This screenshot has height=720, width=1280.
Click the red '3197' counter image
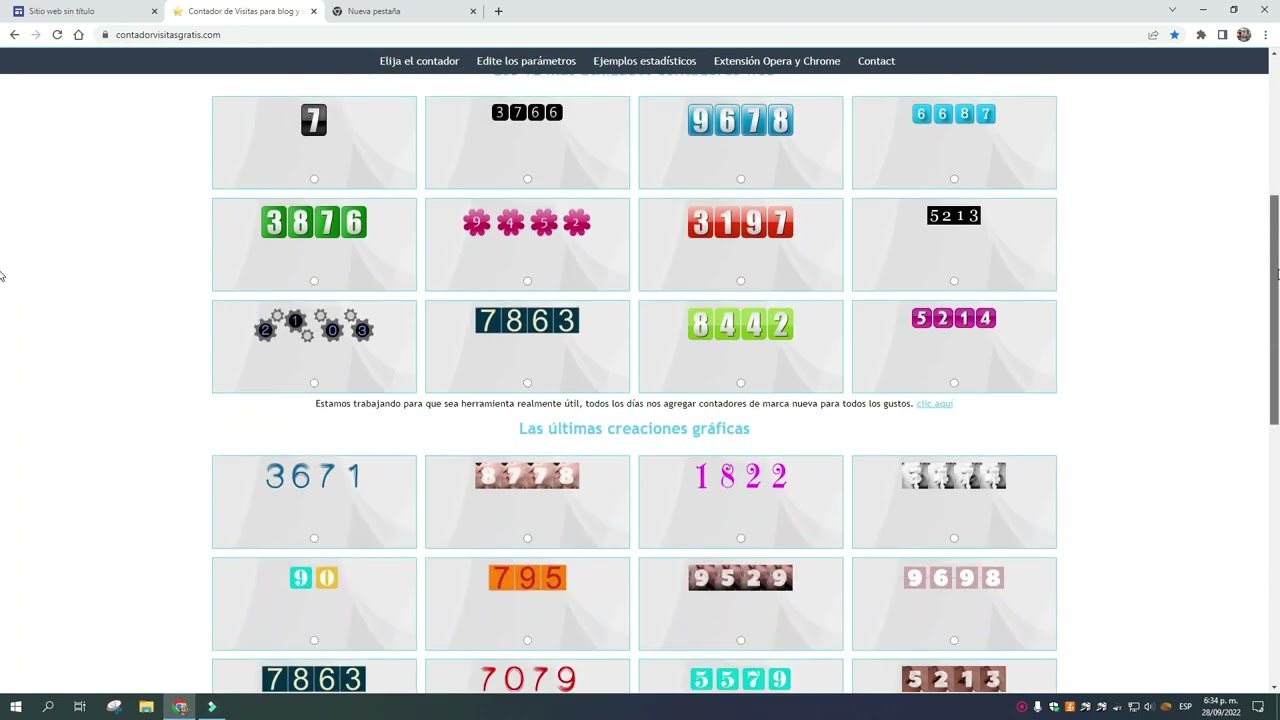click(x=740, y=222)
